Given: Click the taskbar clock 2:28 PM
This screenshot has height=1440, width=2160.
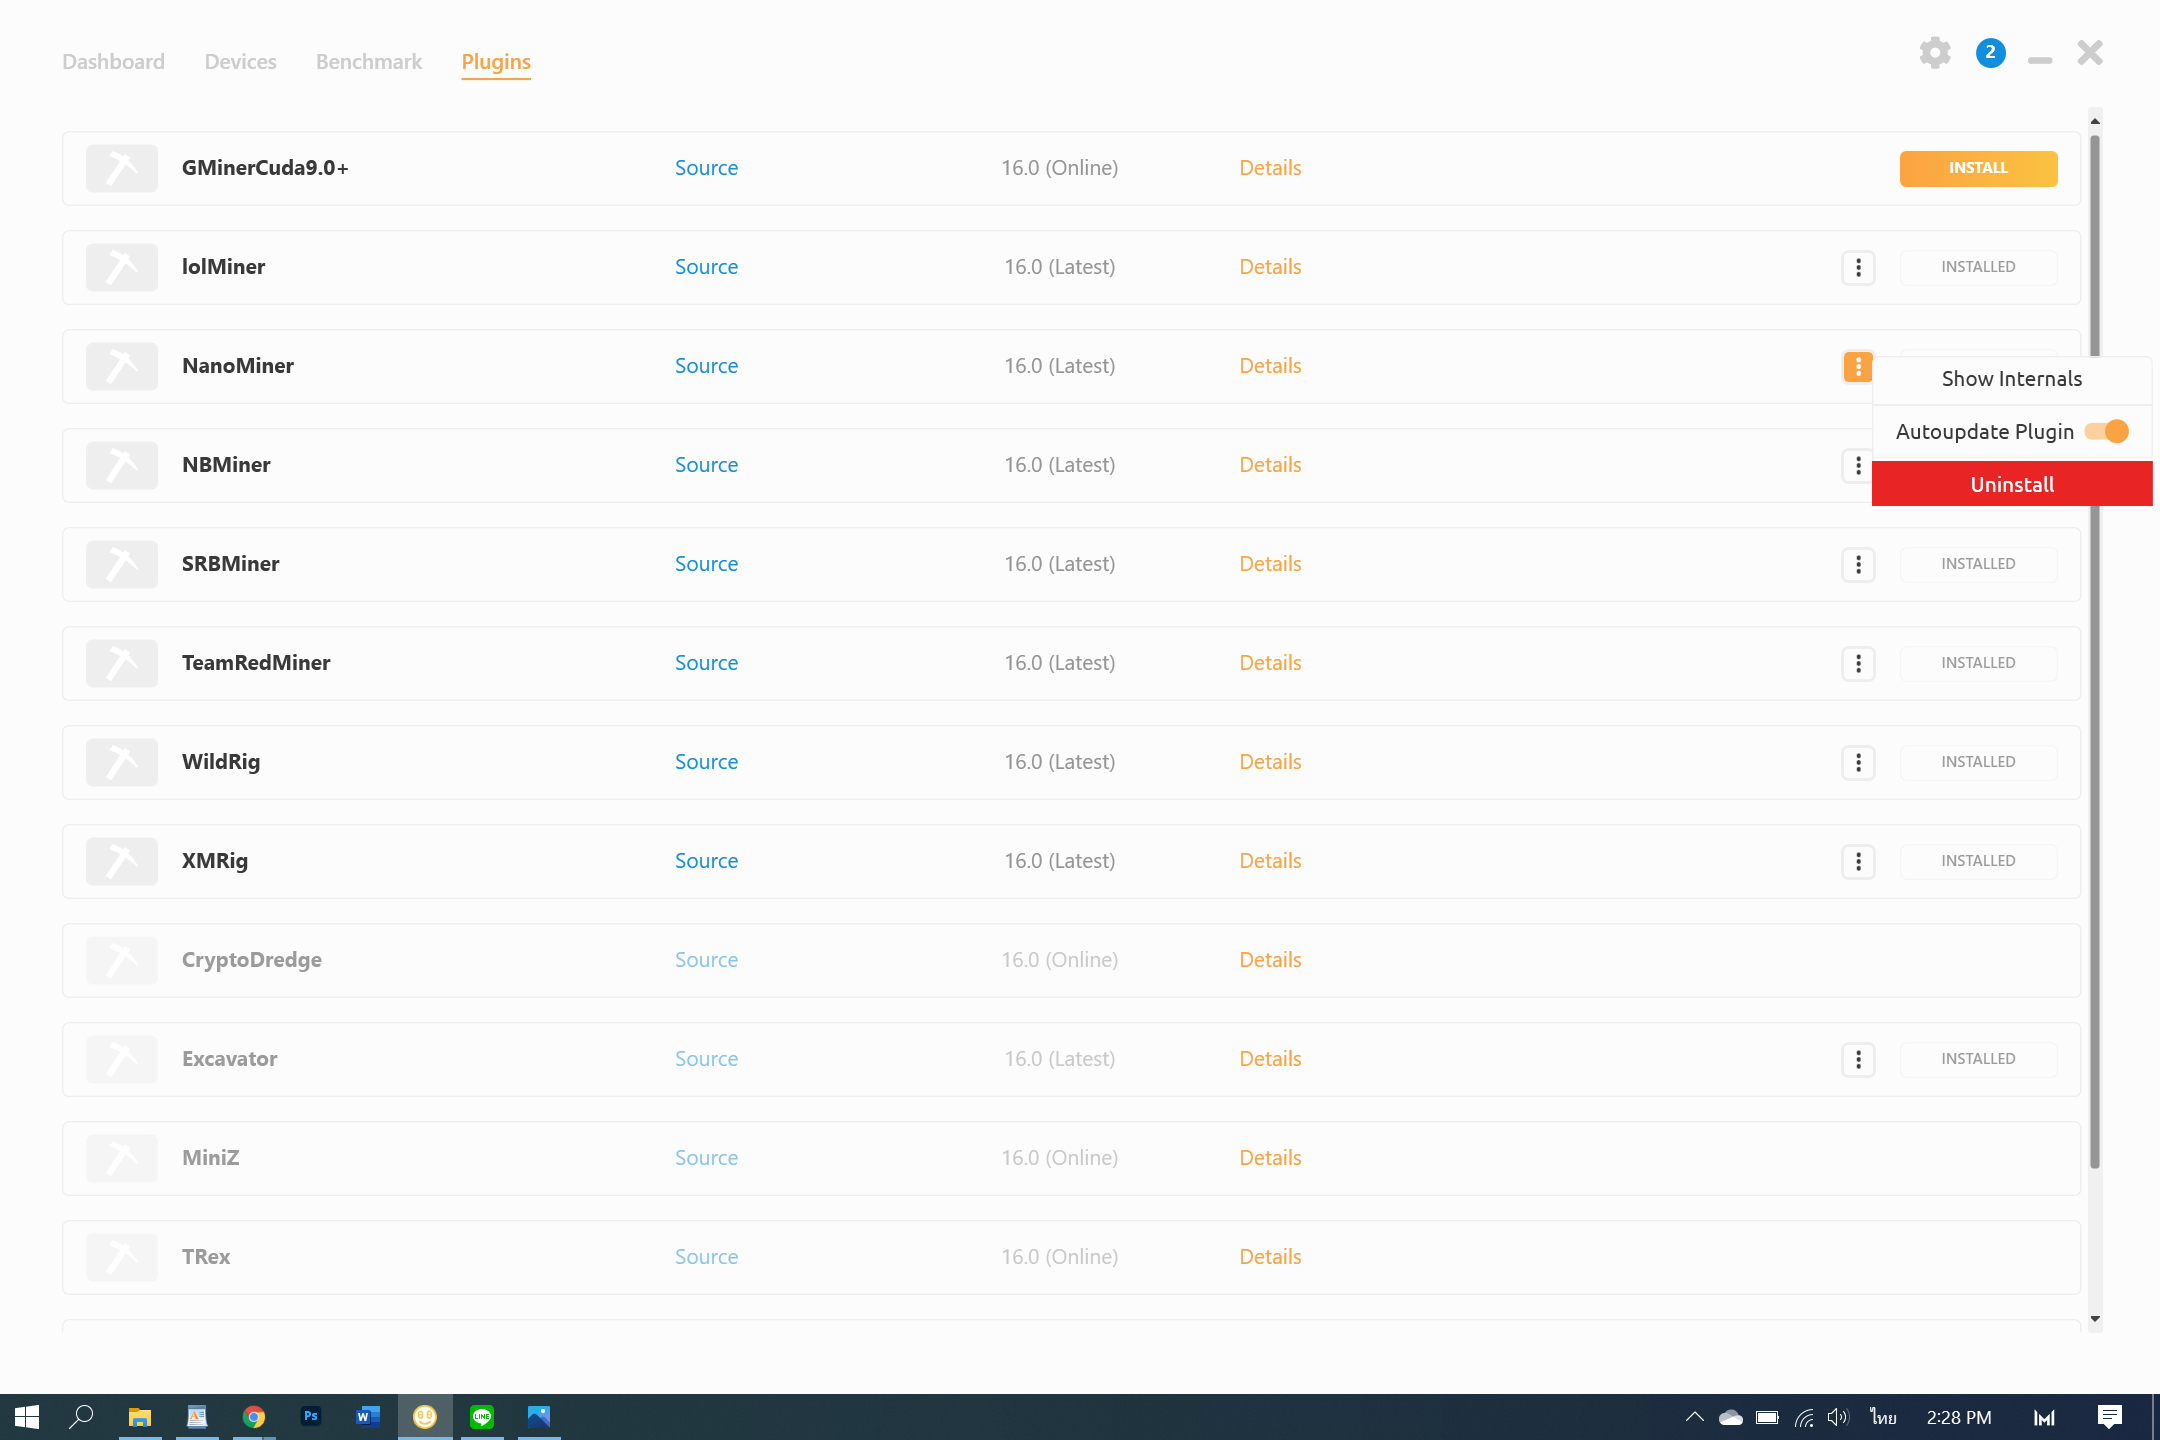Looking at the screenshot, I should click(x=1959, y=1417).
